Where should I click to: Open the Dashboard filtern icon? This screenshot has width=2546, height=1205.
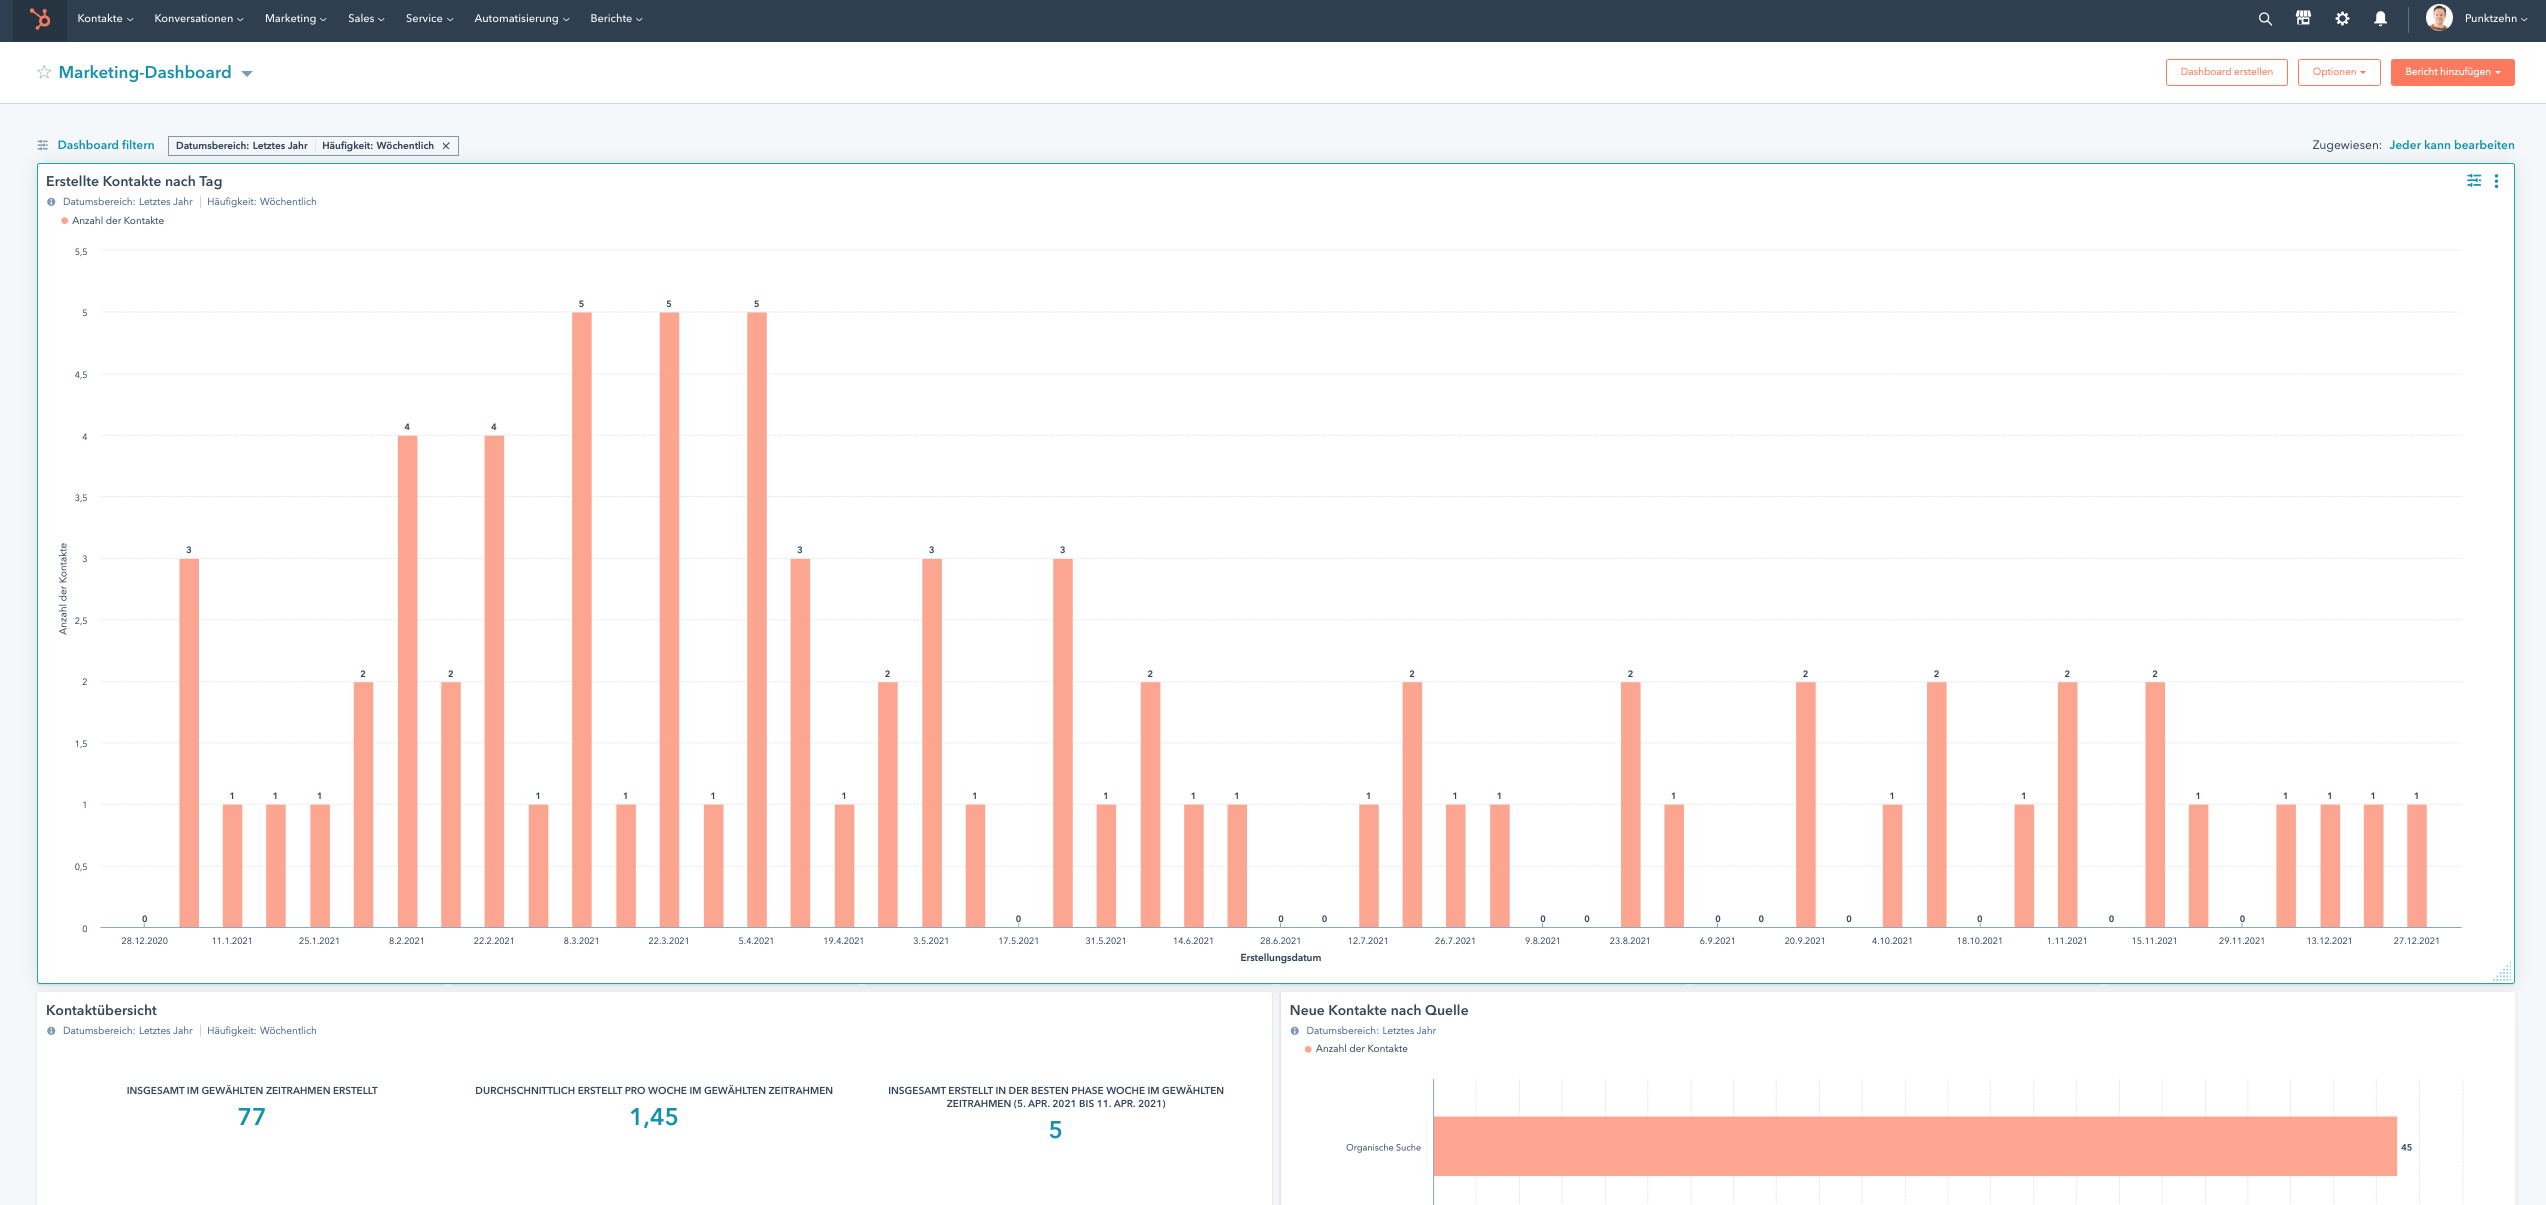tap(42, 144)
